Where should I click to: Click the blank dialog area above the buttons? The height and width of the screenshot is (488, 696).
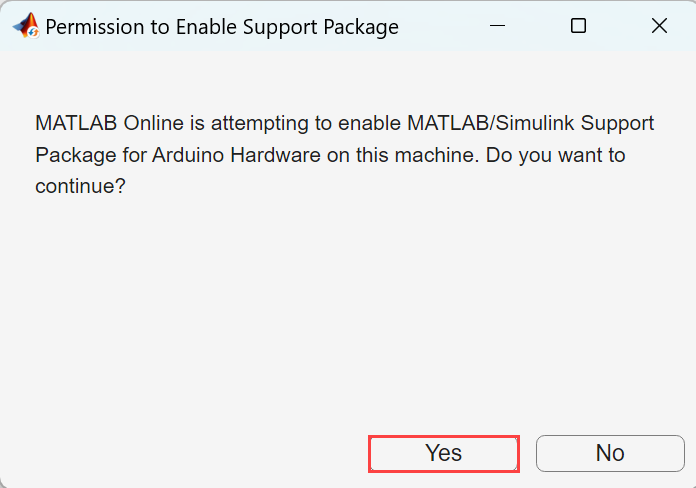[347, 320]
